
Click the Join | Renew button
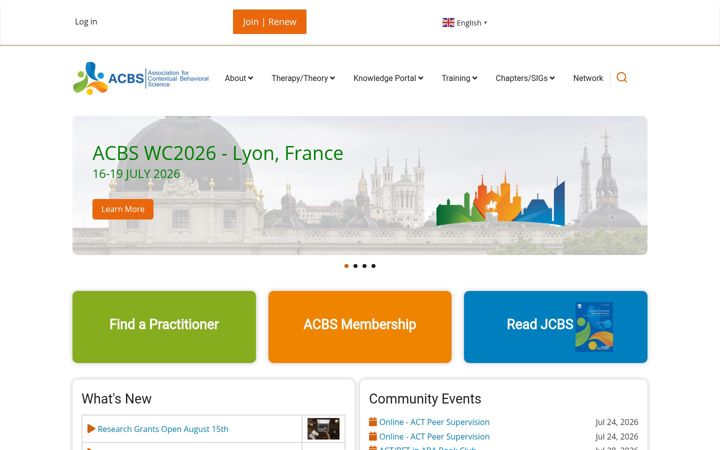270,22
